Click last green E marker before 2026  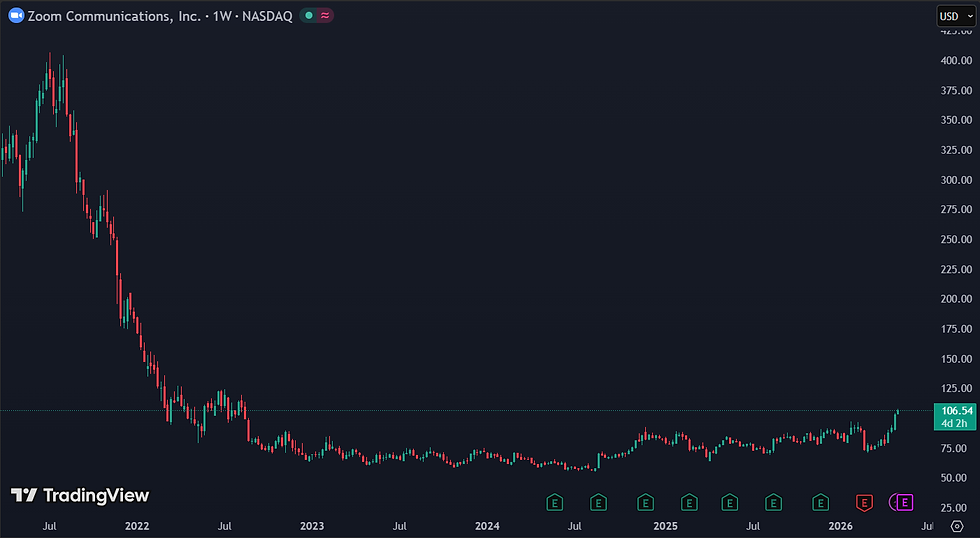click(820, 502)
